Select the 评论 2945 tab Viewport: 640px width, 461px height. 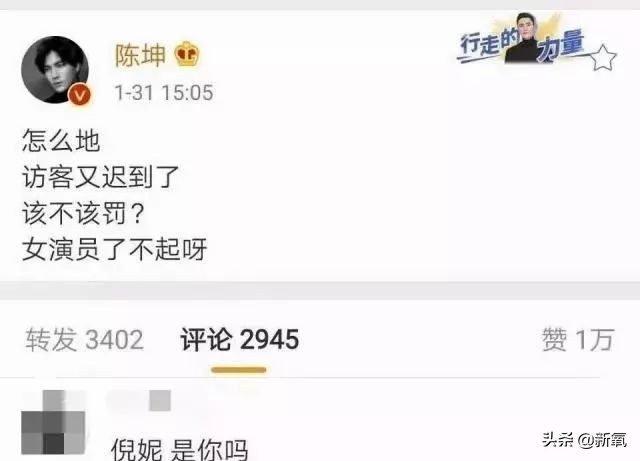[240, 340]
